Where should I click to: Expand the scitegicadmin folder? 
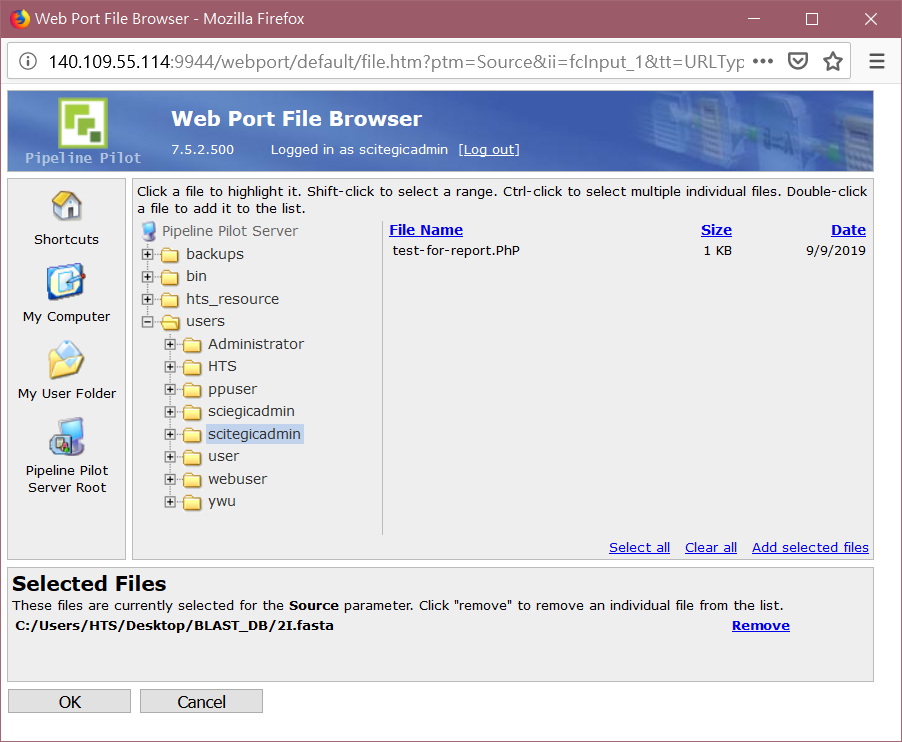[170, 434]
